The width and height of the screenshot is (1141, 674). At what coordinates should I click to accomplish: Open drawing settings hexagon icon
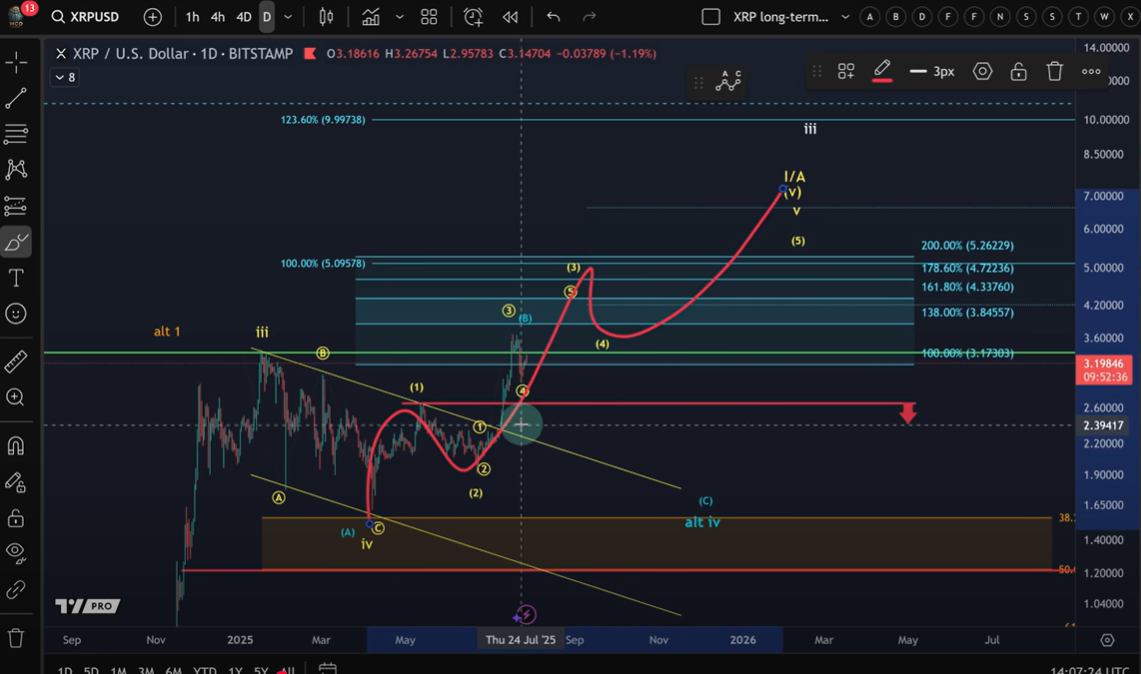(x=982, y=71)
